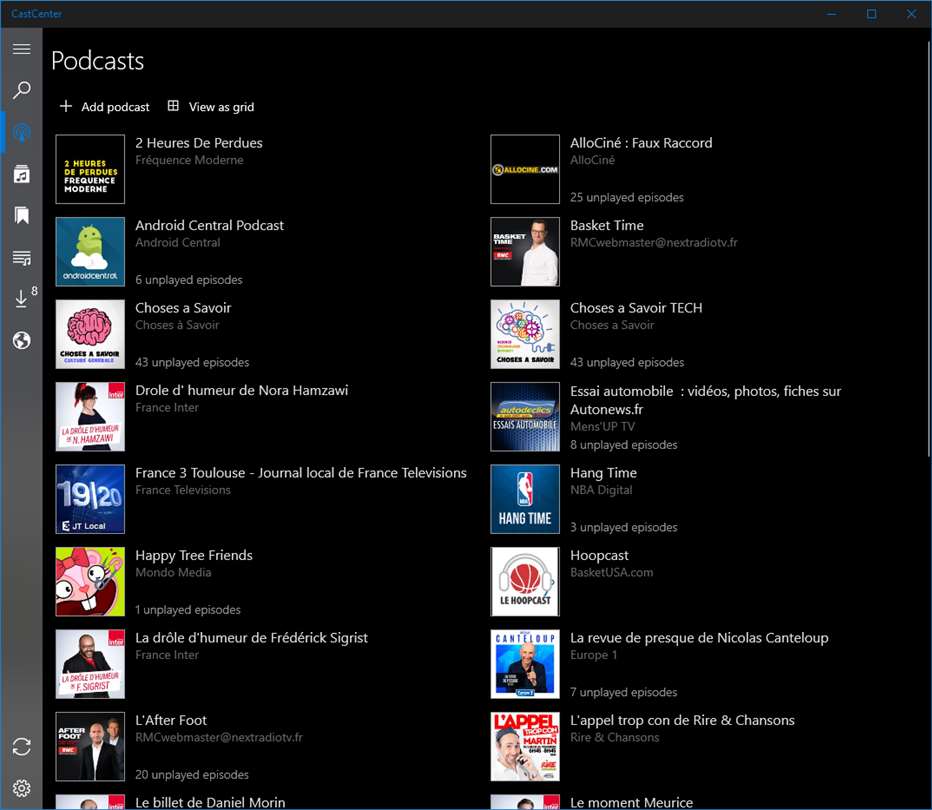This screenshot has width=932, height=810.
Task: Select 'Choses a Savoir TECH' title
Action: pyautogui.click(x=636, y=308)
